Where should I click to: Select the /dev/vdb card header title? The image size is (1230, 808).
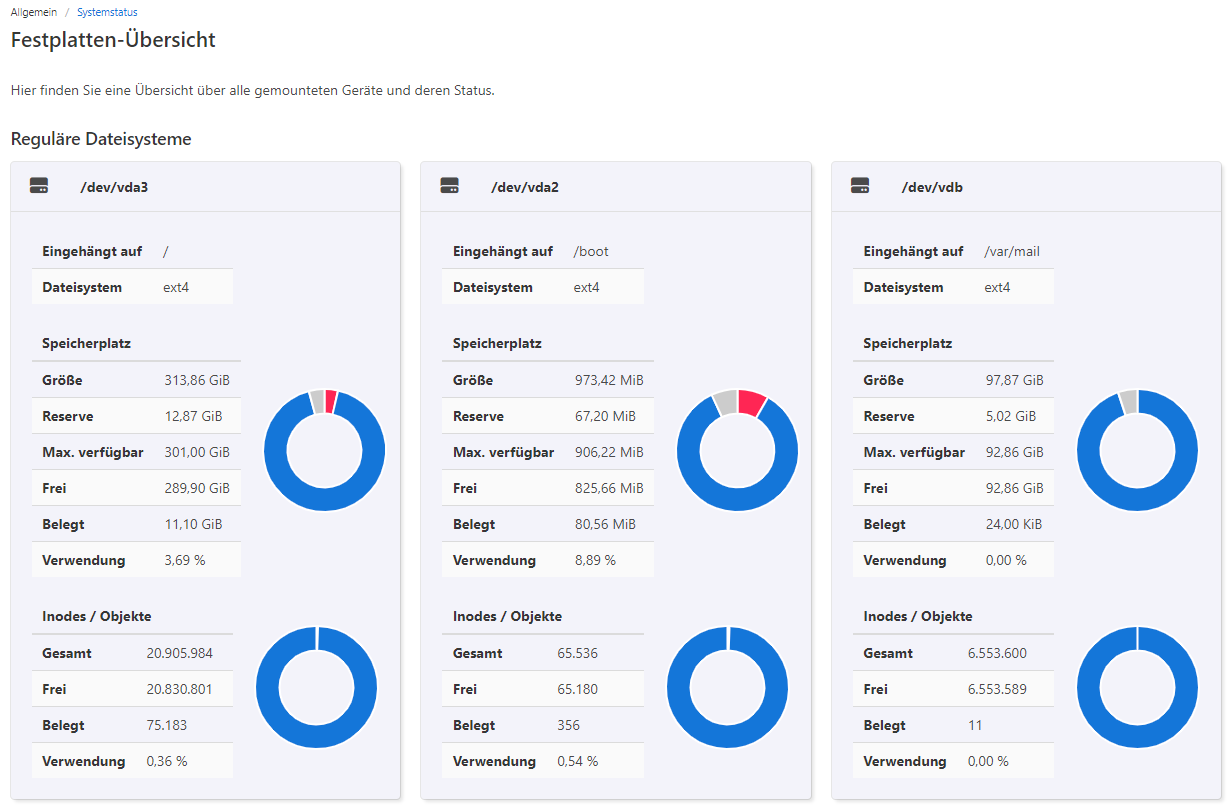(x=932, y=187)
